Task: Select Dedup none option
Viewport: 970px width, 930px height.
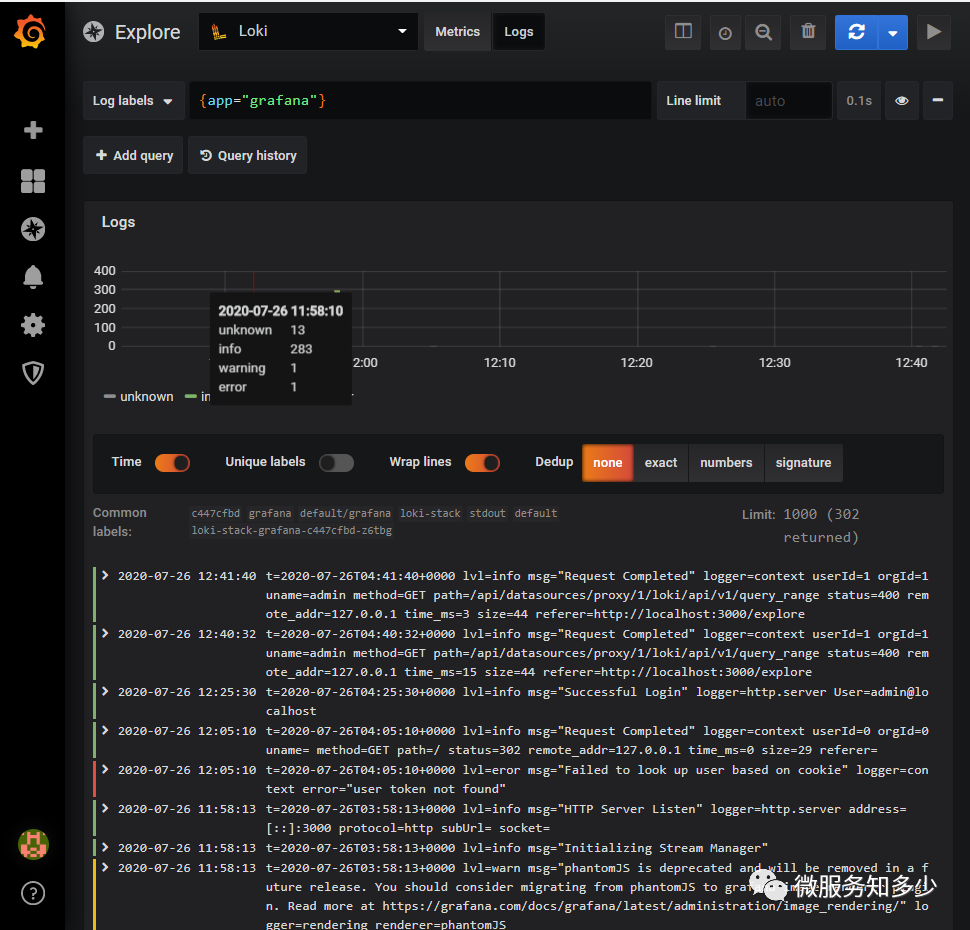Action: coord(607,463)
